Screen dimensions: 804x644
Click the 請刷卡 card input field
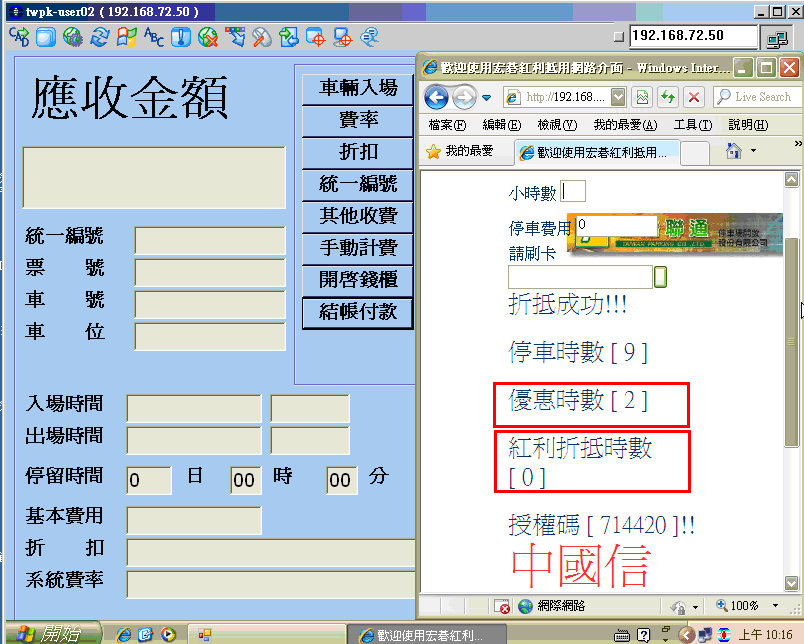click(580, 277)
